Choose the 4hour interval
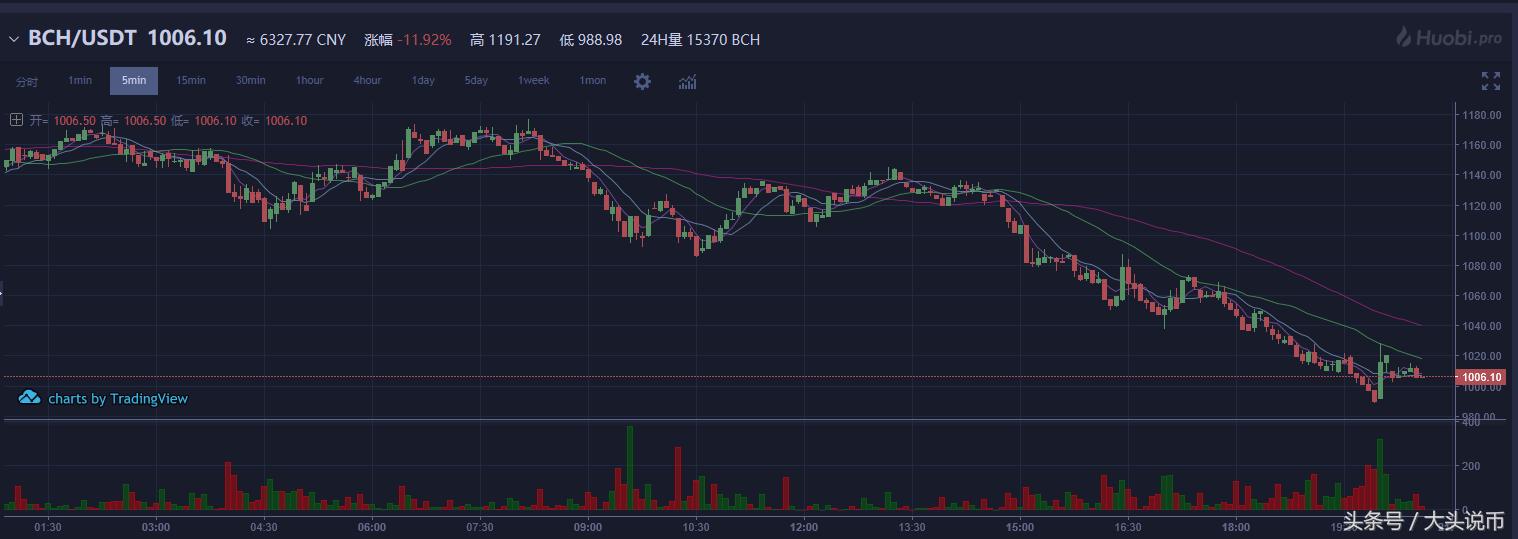 point(367,81)
